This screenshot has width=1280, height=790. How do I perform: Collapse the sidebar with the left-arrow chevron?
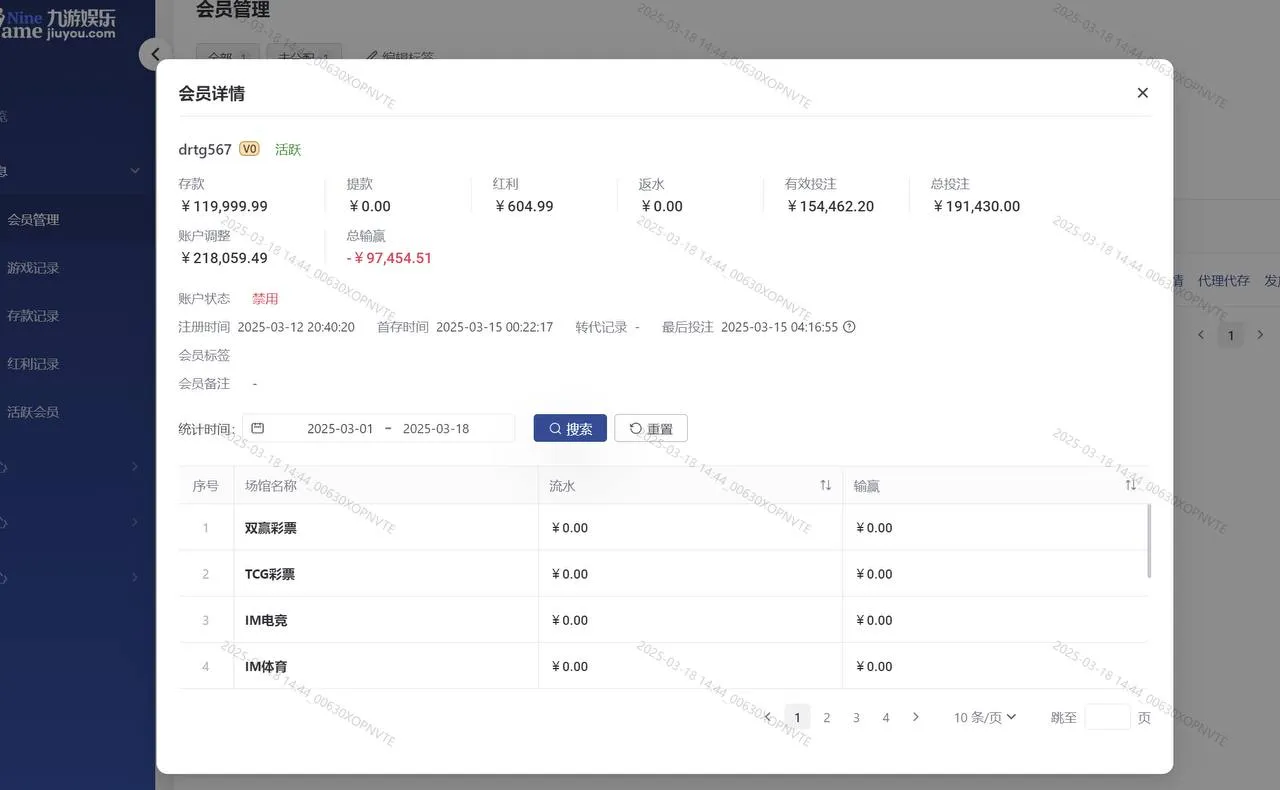coord(155,54)
